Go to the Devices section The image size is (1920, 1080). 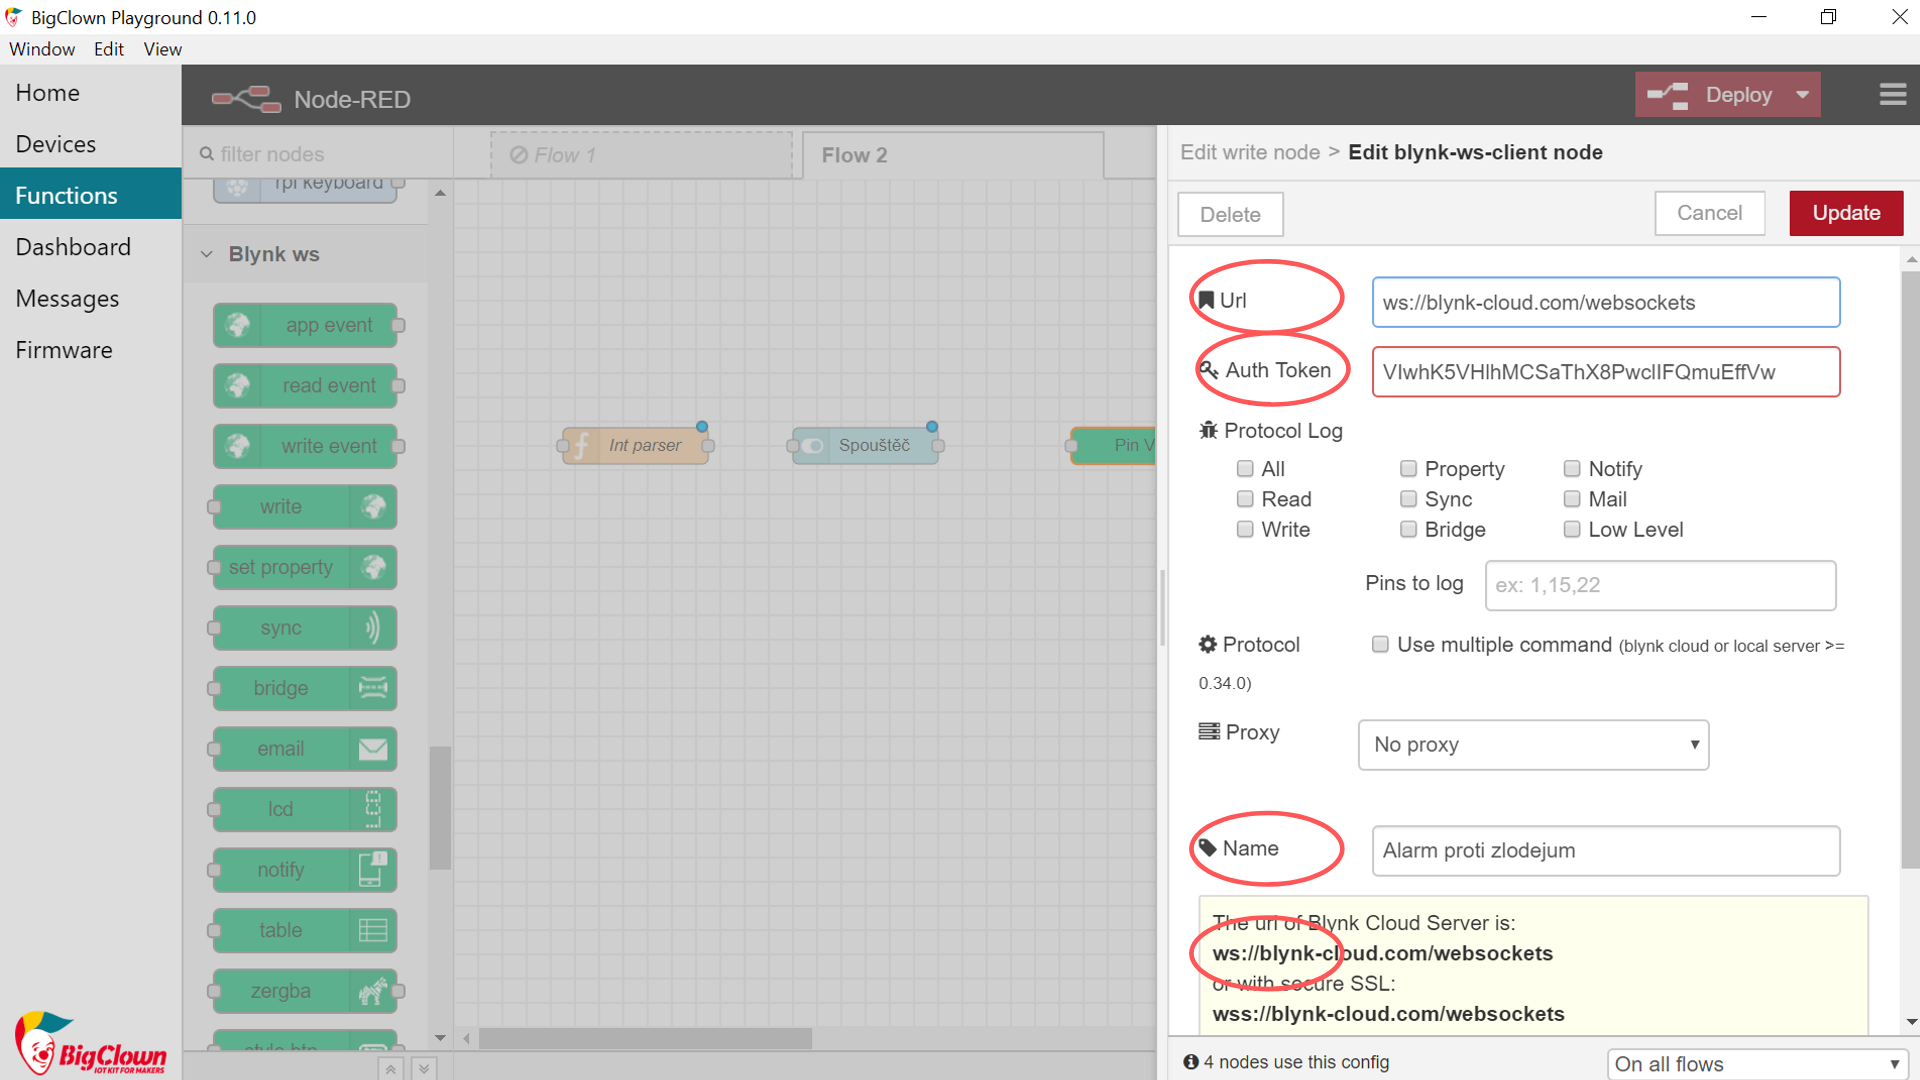tap(90, 144)
